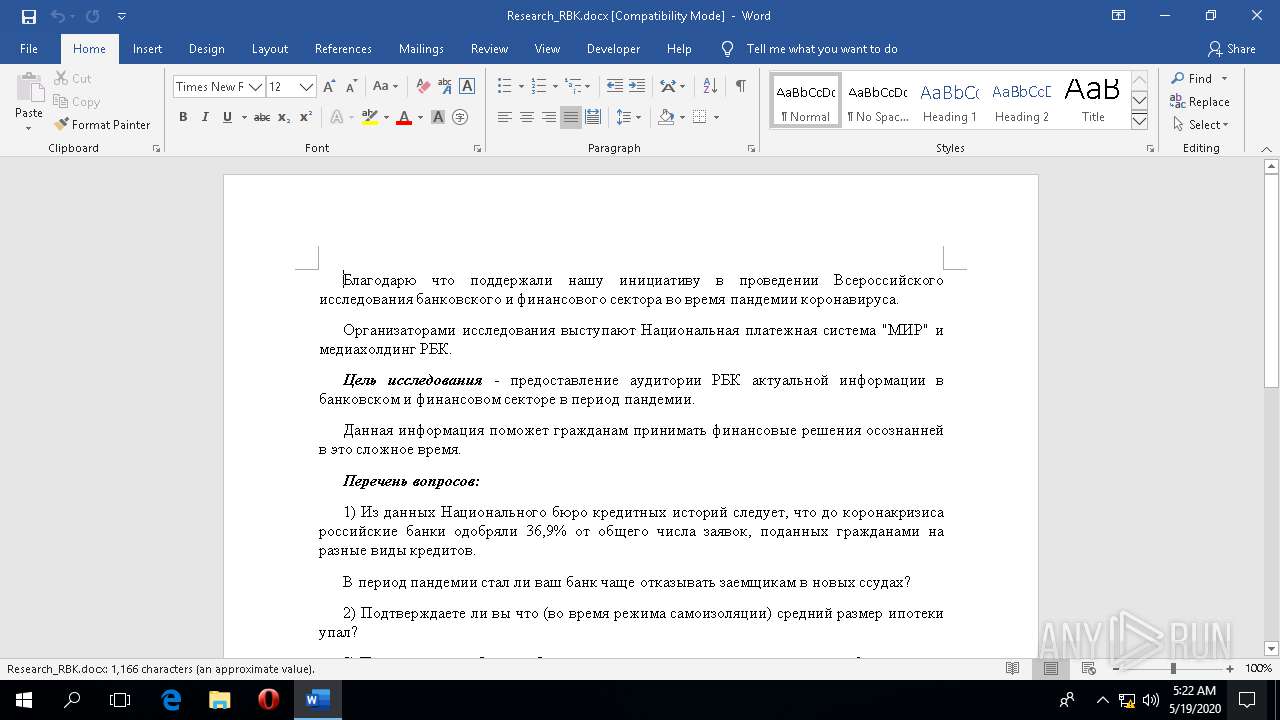Switch to Read Mode view
This screenshot has width=1280, height=720.
(x=1012, y=668)
